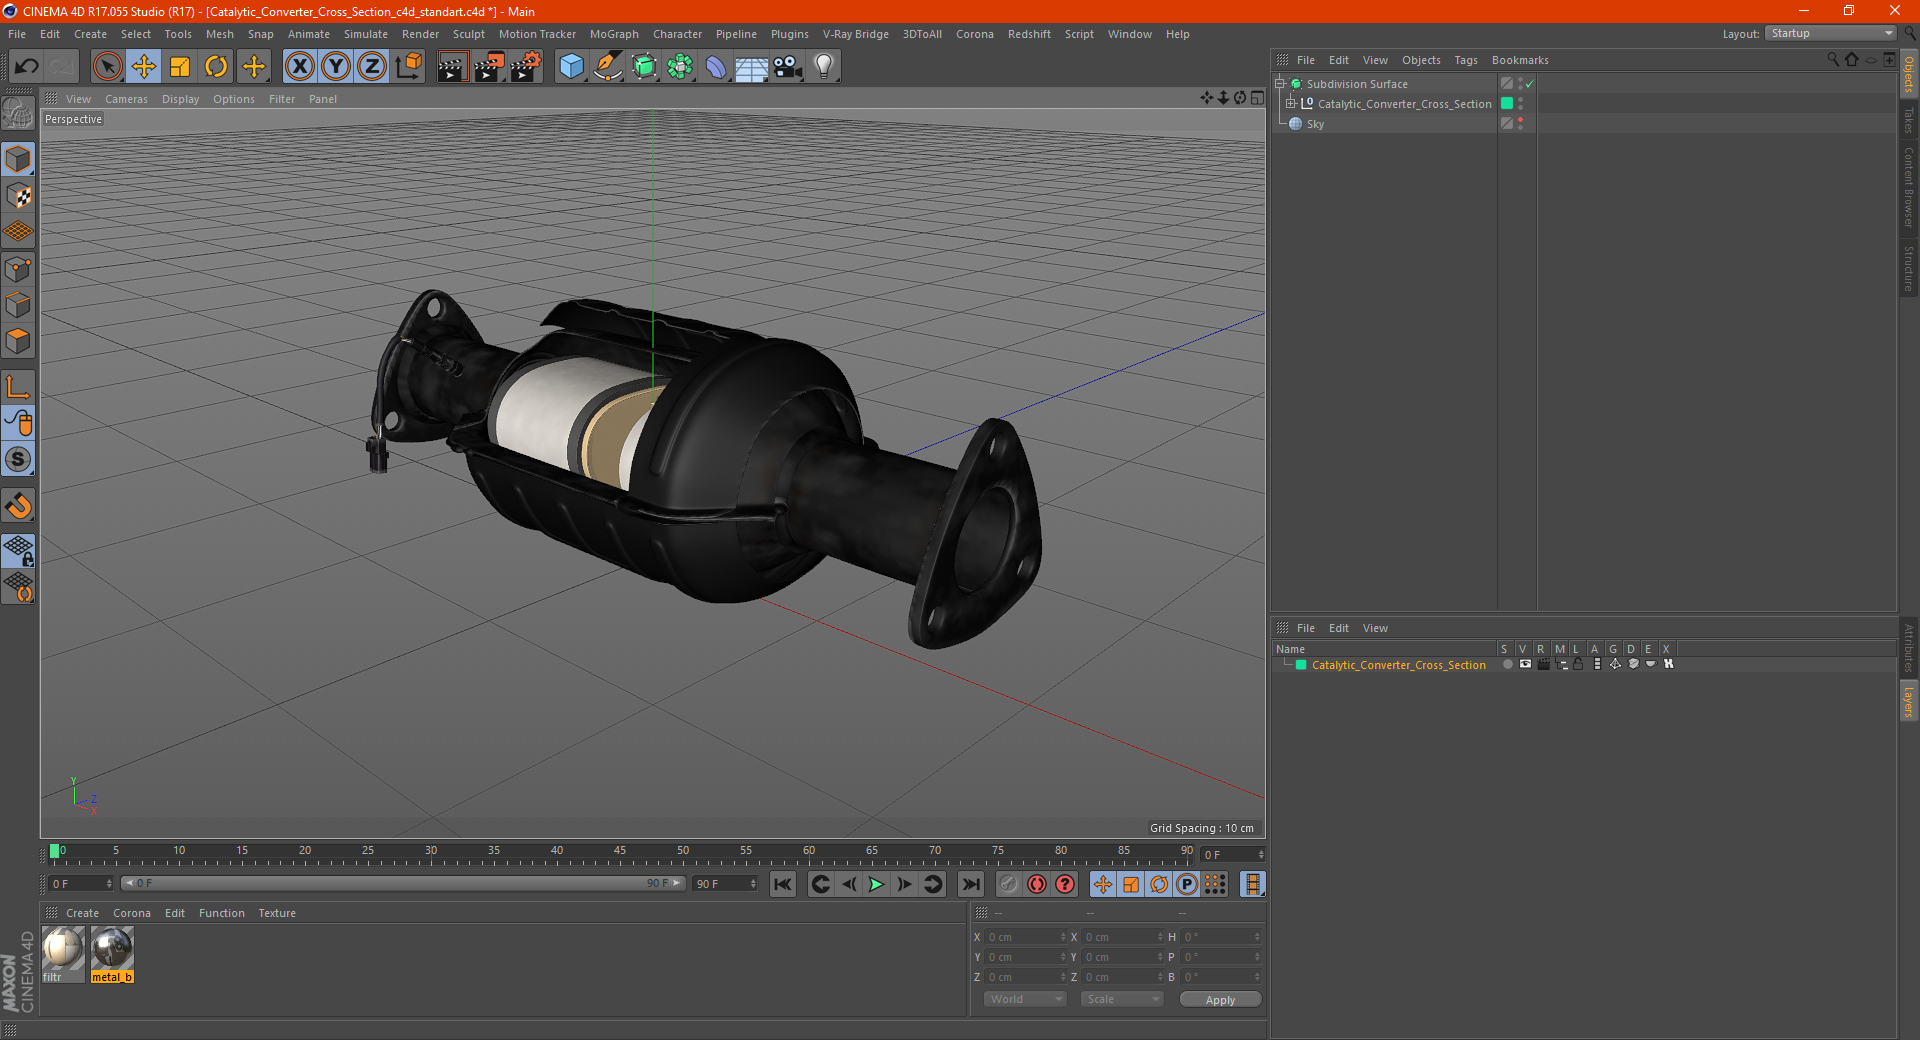Toggle Enable Snap icon

18,460
